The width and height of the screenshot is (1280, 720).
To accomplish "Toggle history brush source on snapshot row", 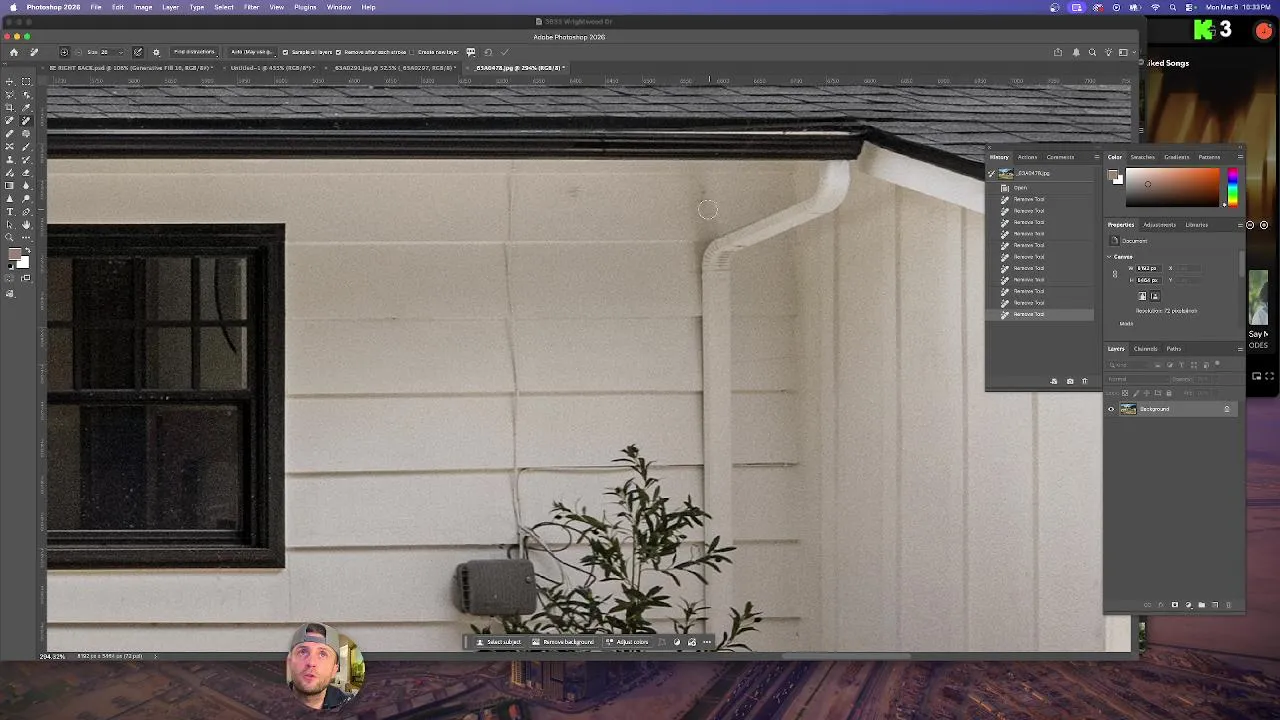I will (992, 173).
